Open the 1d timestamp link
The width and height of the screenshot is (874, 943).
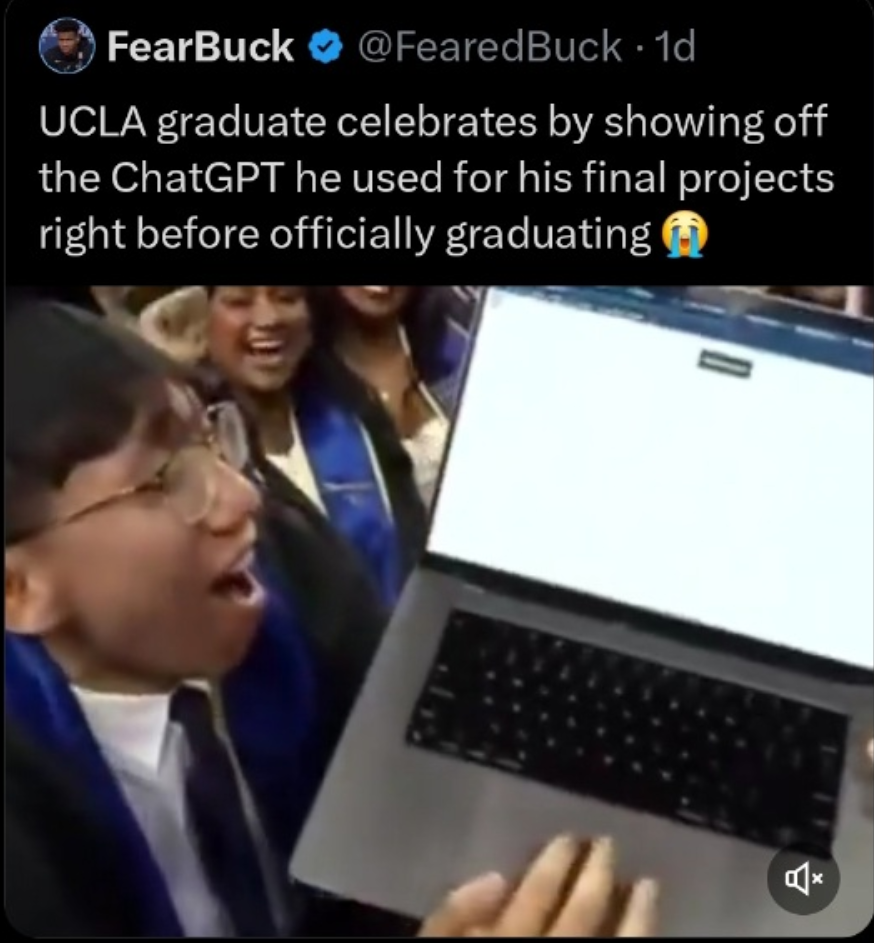coord(676,47)
